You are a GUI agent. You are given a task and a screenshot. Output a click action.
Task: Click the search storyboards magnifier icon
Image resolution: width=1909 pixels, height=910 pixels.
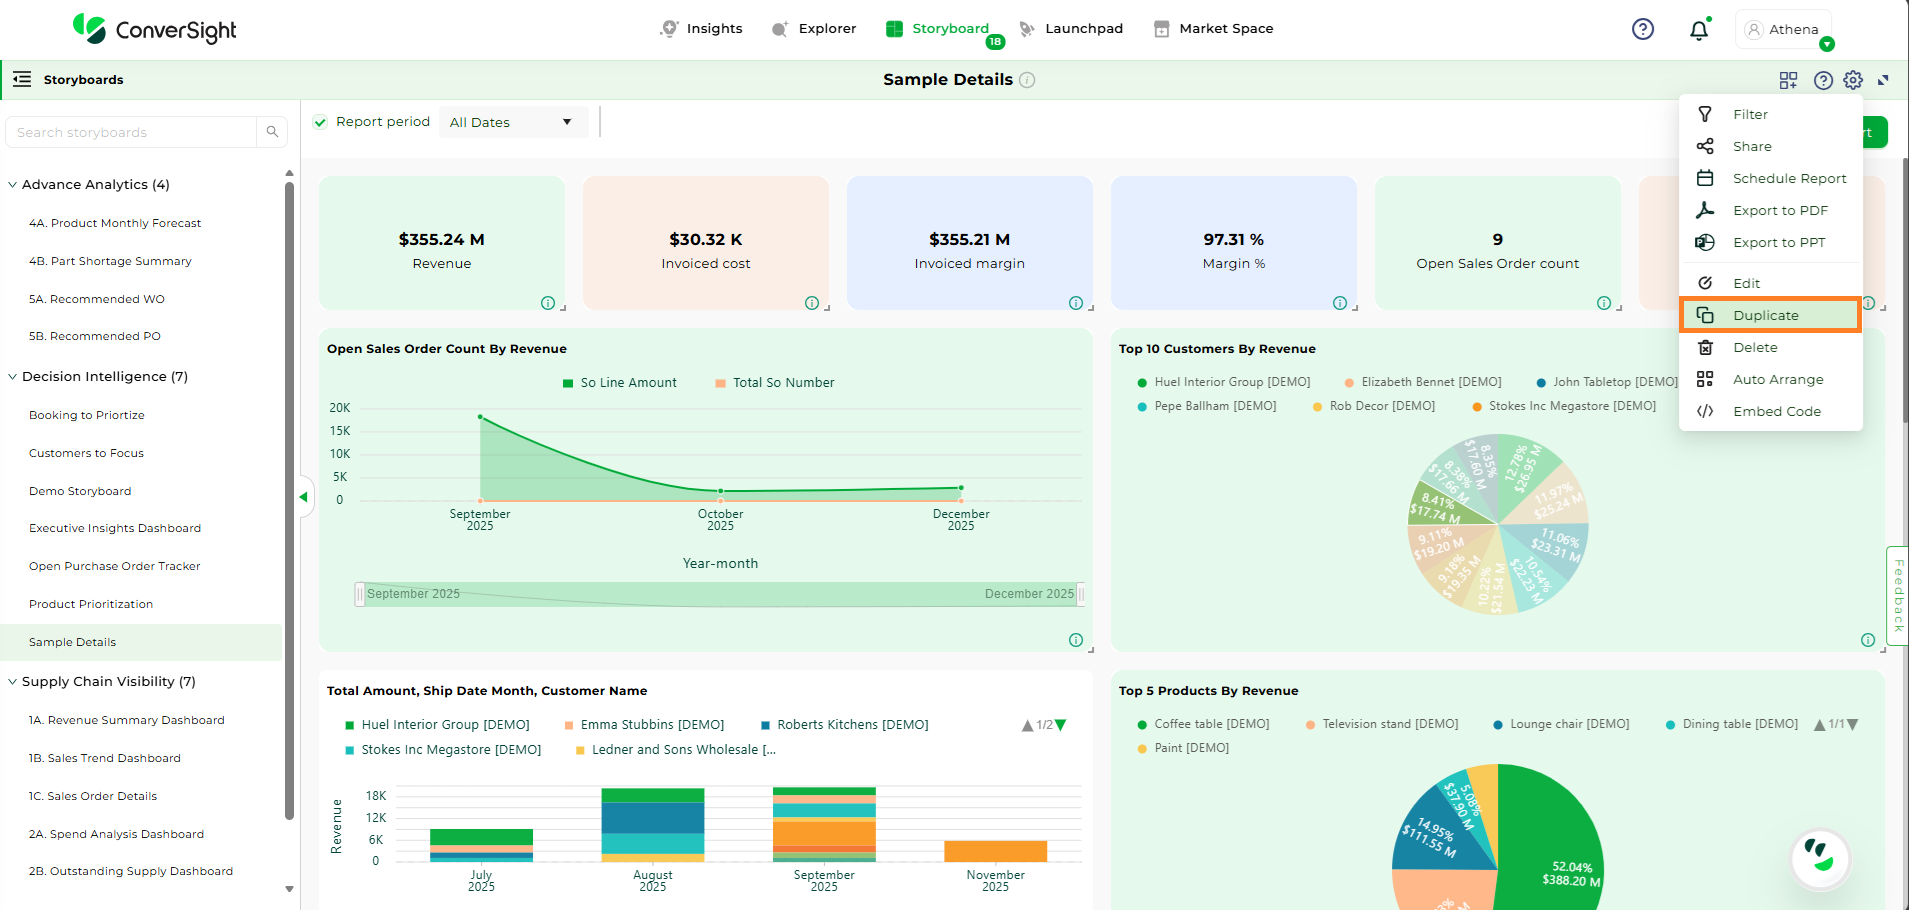(272, 132)
